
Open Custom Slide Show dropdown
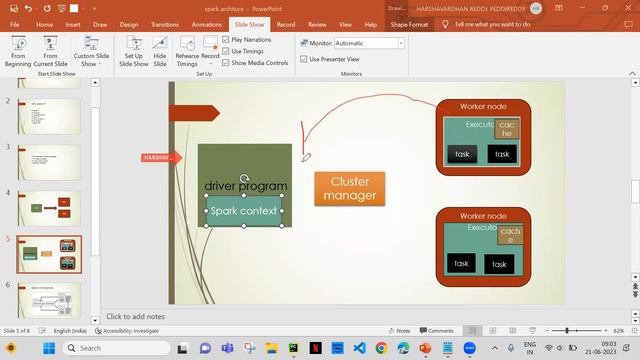tap(91, 51)
